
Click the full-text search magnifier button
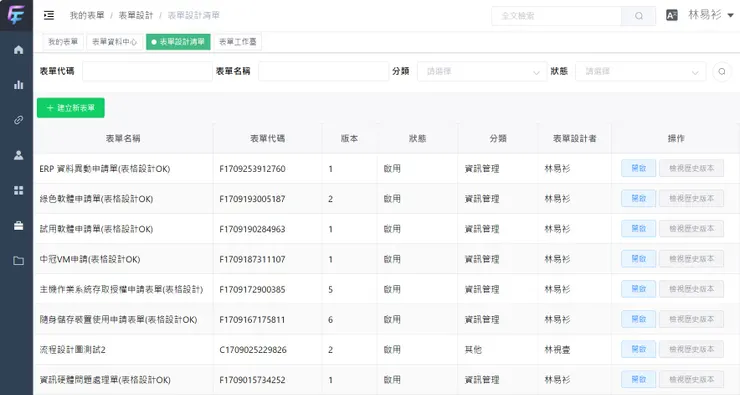[x=639, y=16]
